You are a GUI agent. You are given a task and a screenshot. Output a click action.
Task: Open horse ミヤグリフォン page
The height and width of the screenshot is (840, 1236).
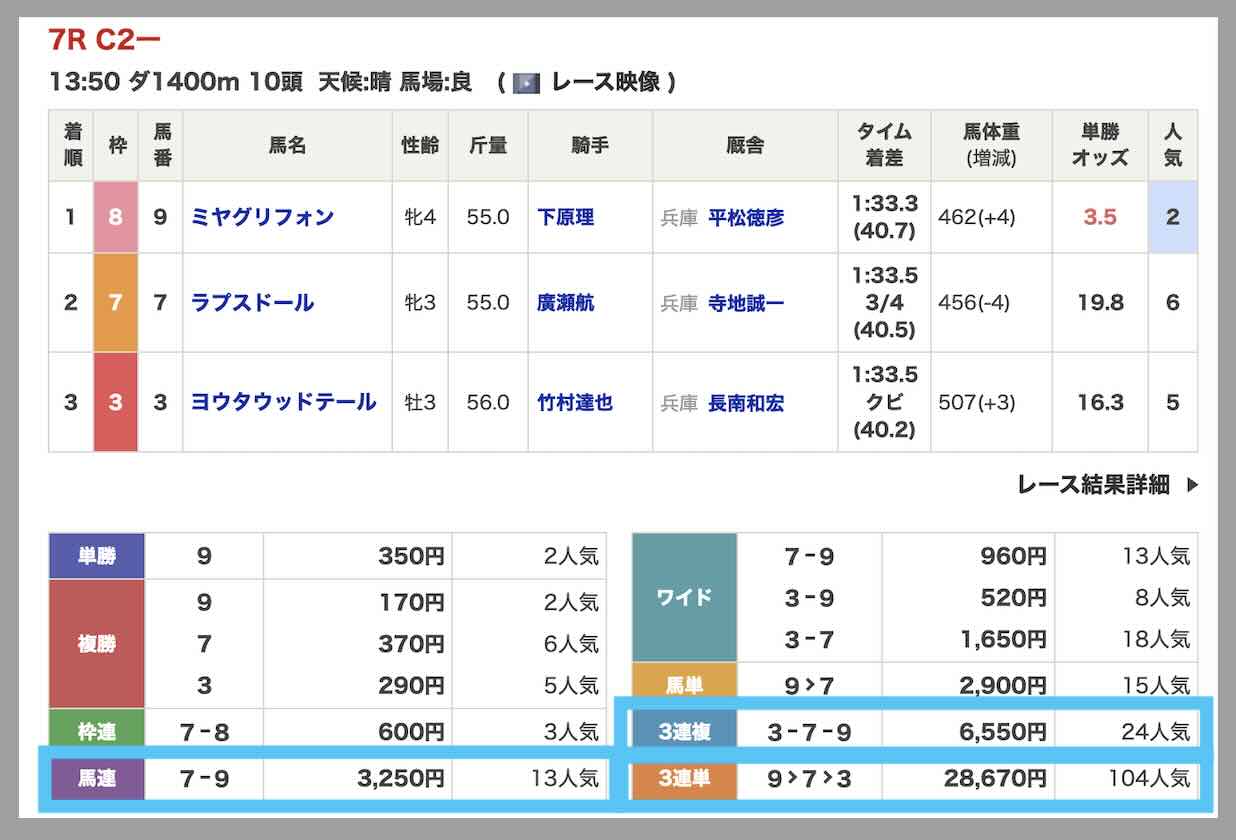coord(262,217)
